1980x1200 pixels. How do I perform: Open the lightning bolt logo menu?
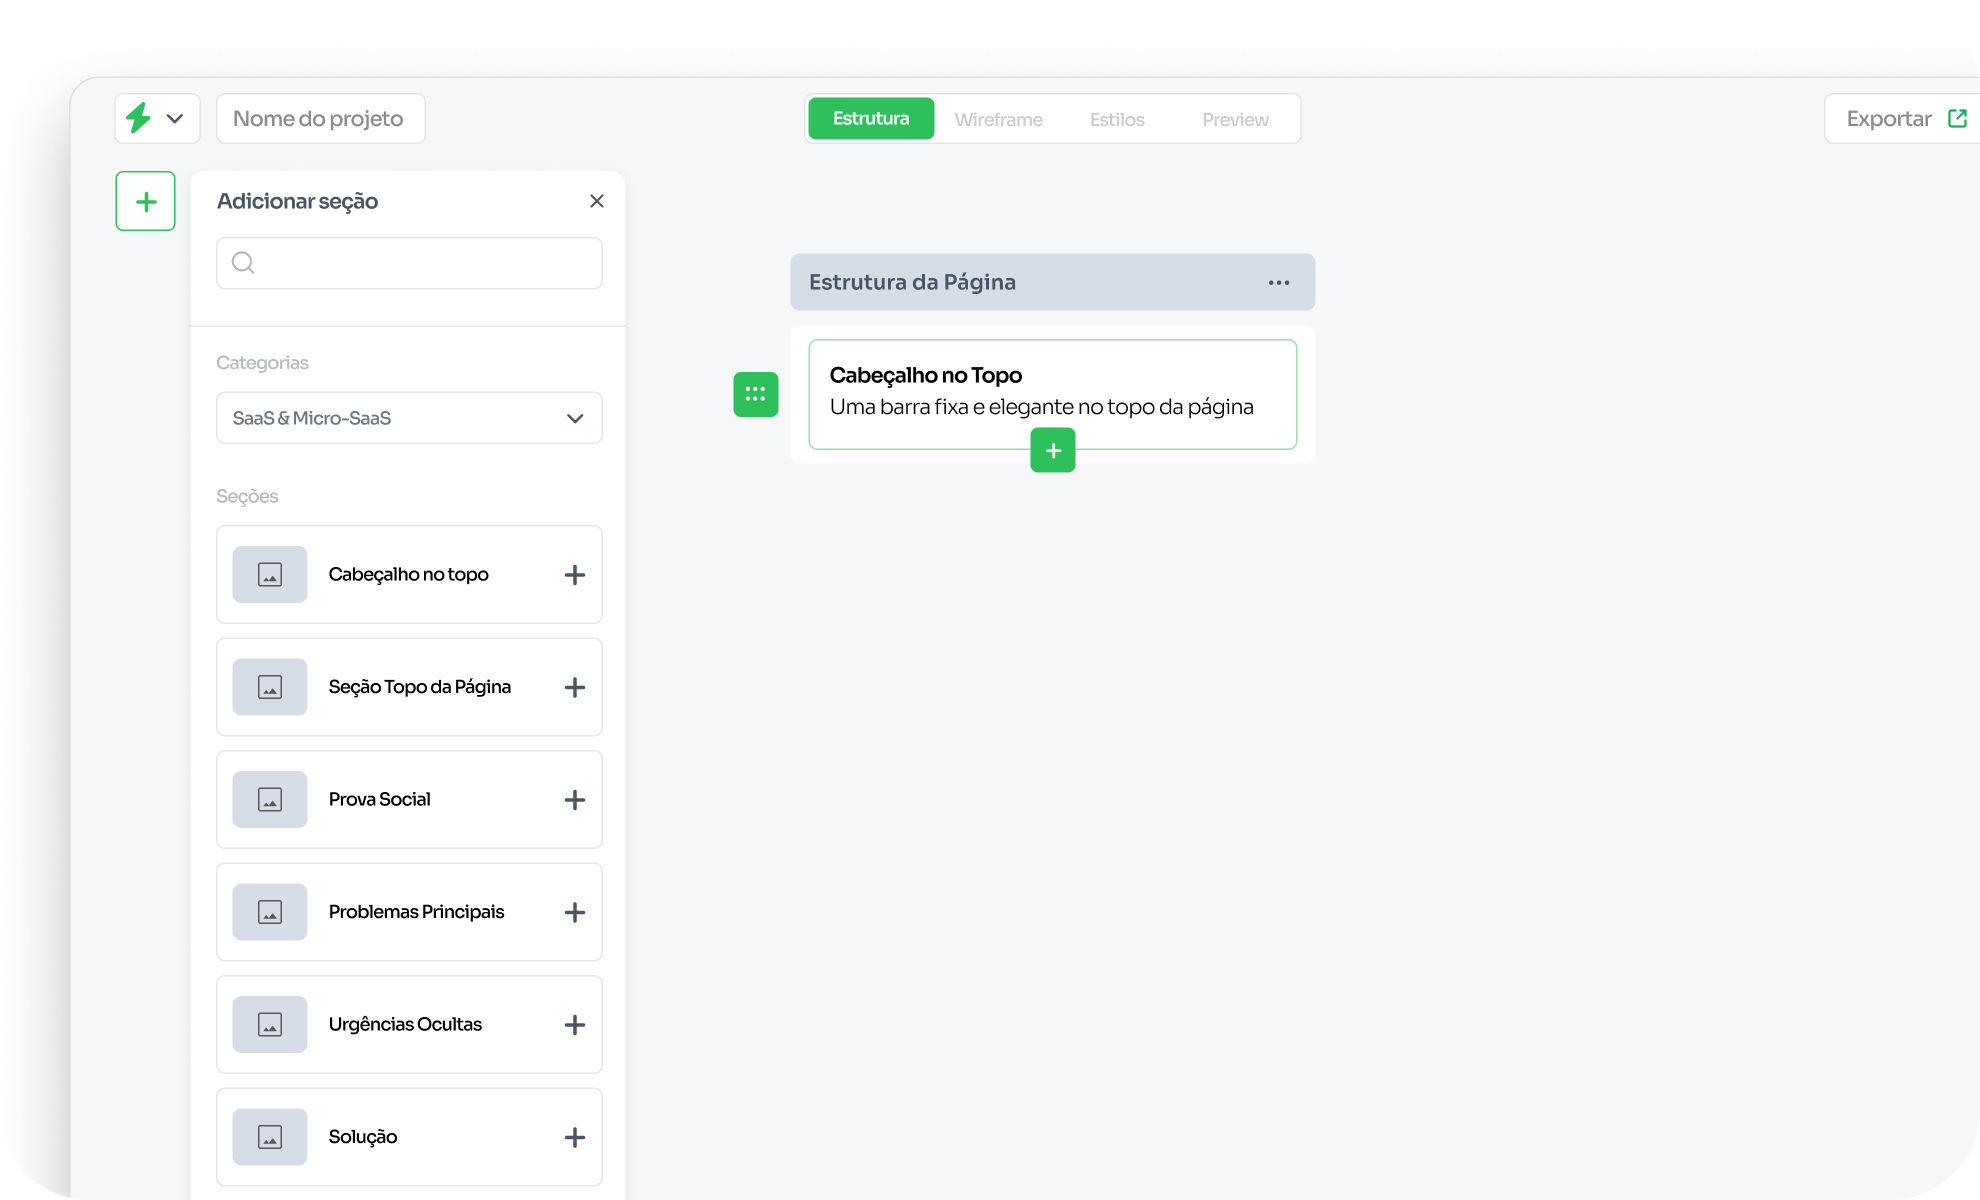click(x=157, y=119)
